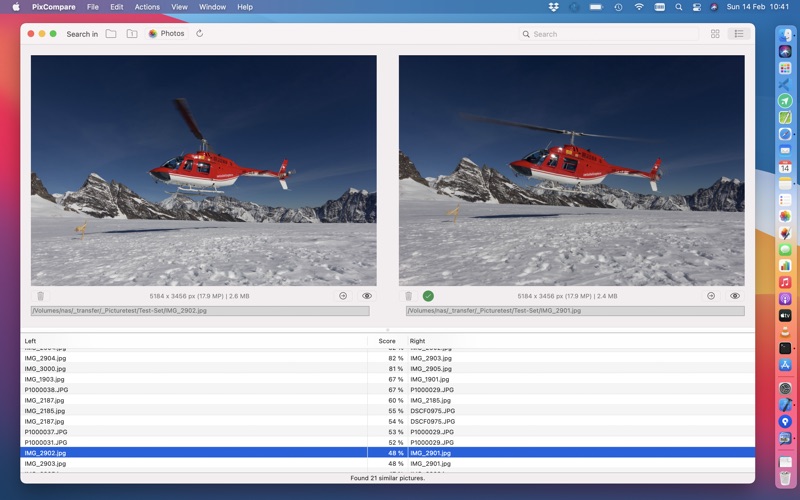Select row P1000038.JPG in the list
The height and width of the screenshot is (500, 800).
(x=388, y=390)
